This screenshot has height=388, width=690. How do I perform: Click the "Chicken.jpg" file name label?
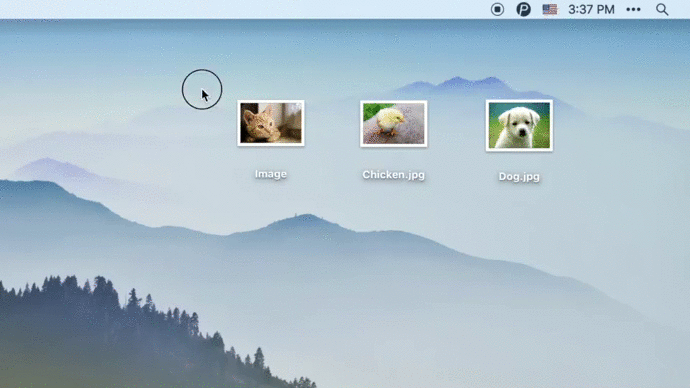[x=393, y=175]
